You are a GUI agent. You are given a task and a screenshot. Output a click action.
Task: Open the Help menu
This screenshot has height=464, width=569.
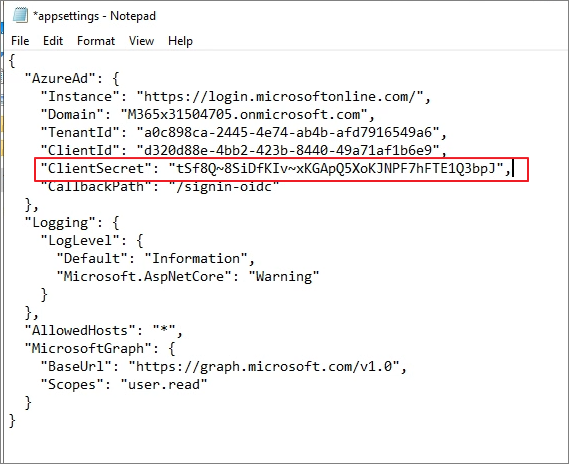tap(180, 41)
